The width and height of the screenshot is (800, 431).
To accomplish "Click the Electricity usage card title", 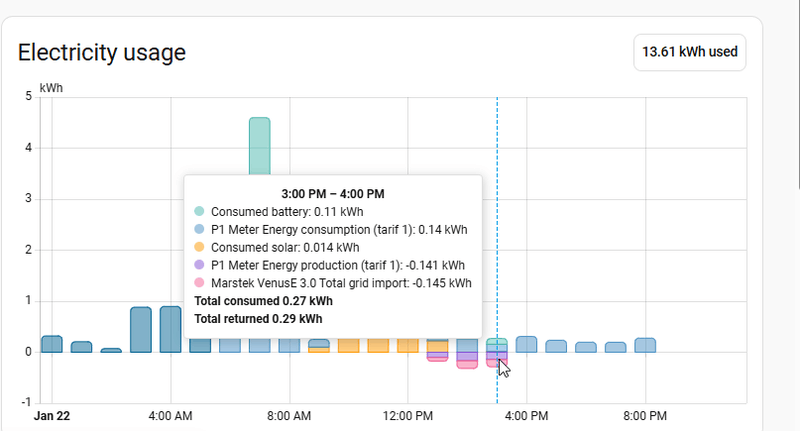I will click(102, 53).
